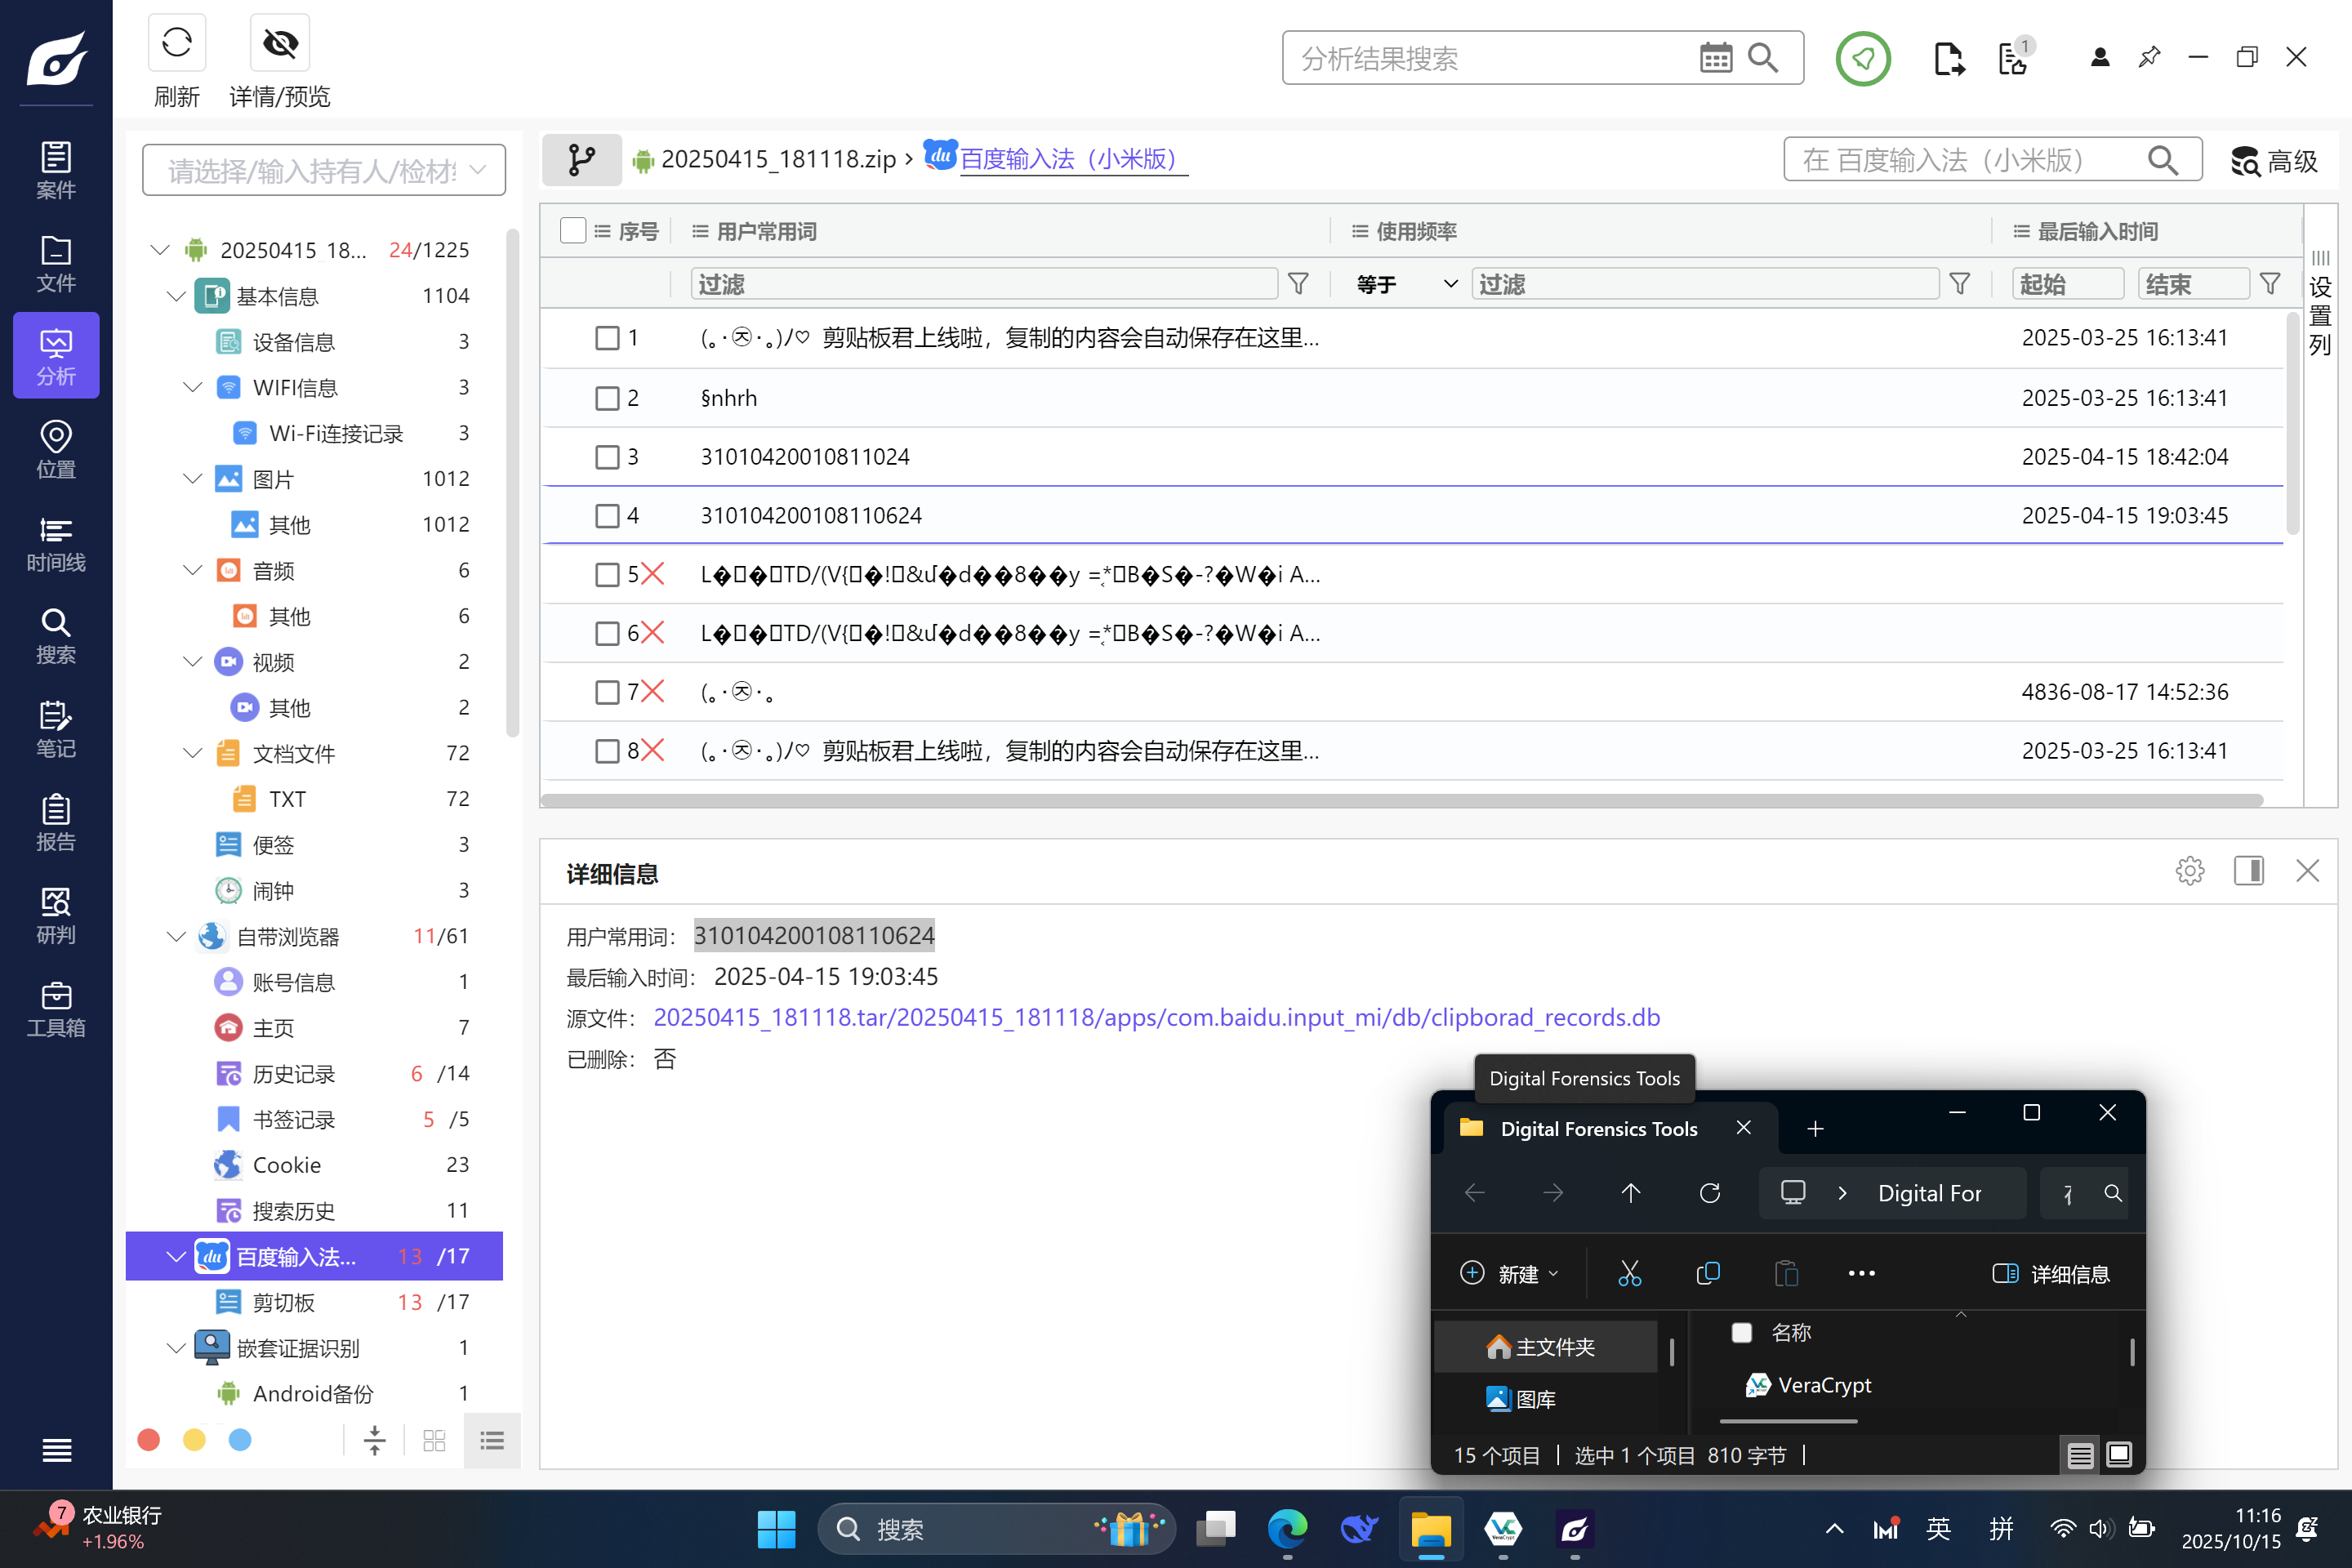Click the gear icon in 详细信息 panel
The image size is (2352, 1568).
click(2189, 871)
